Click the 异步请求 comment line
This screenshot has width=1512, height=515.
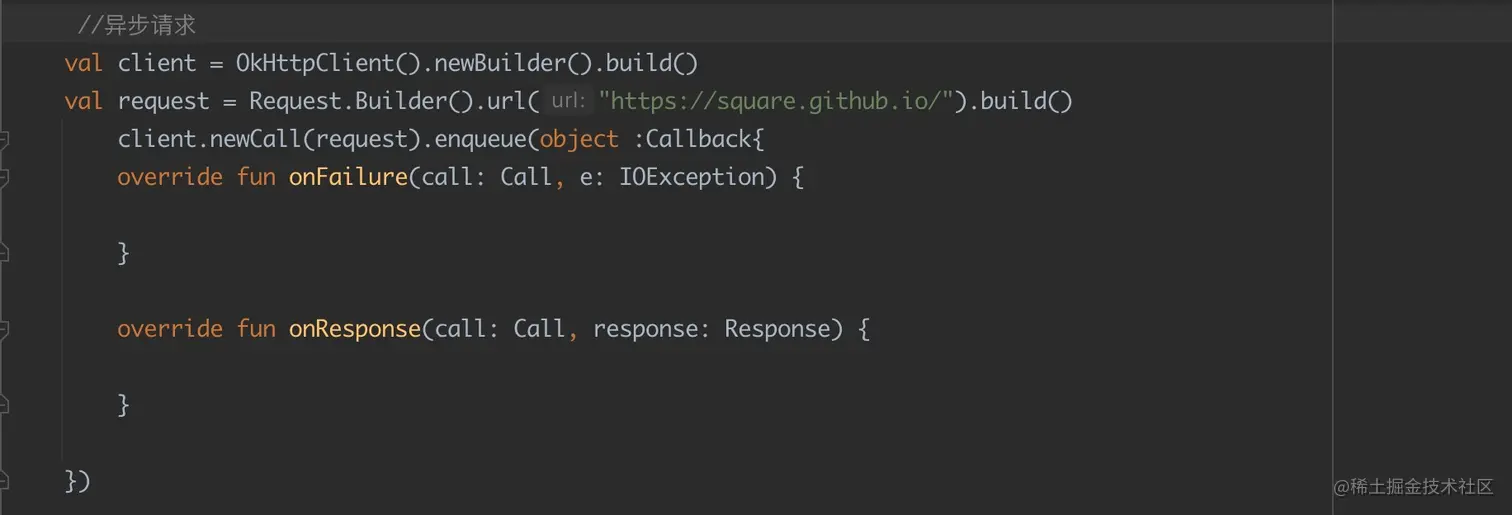[x=136, y=25]
